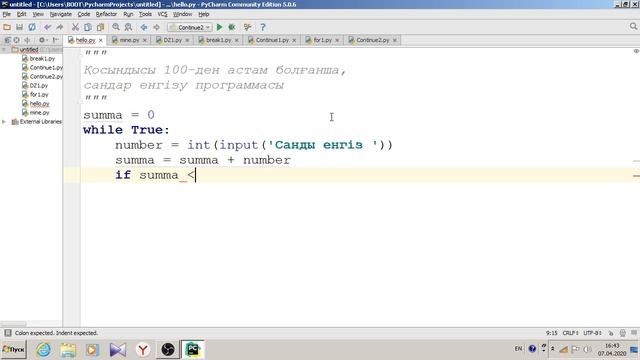
Task: Open the Code menu
Action: click(x=84, y=14)
